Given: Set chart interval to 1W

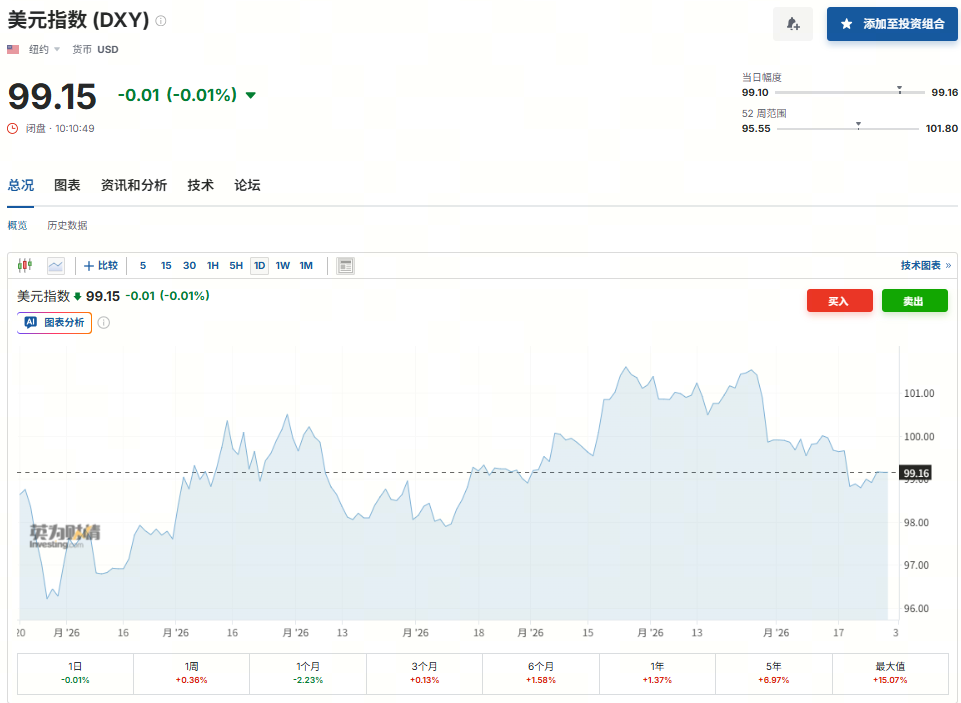Looking at the screenshot, I should [x=283, y=265].
